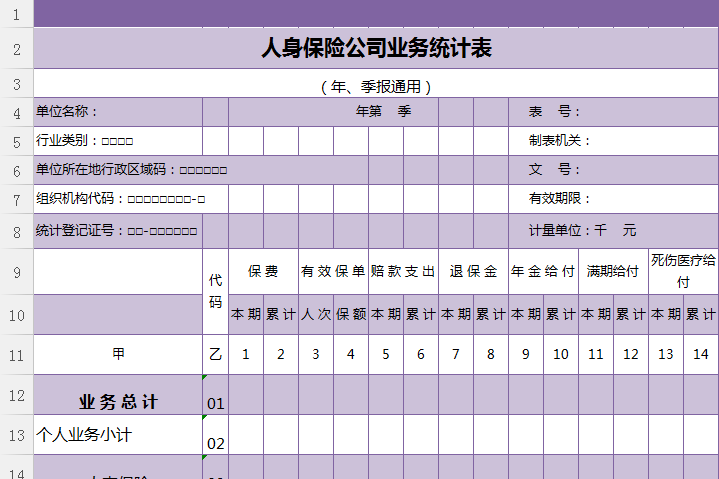719x479 pixels.
Task: Select row 11 by its row header
Action: tap(16, 354)
